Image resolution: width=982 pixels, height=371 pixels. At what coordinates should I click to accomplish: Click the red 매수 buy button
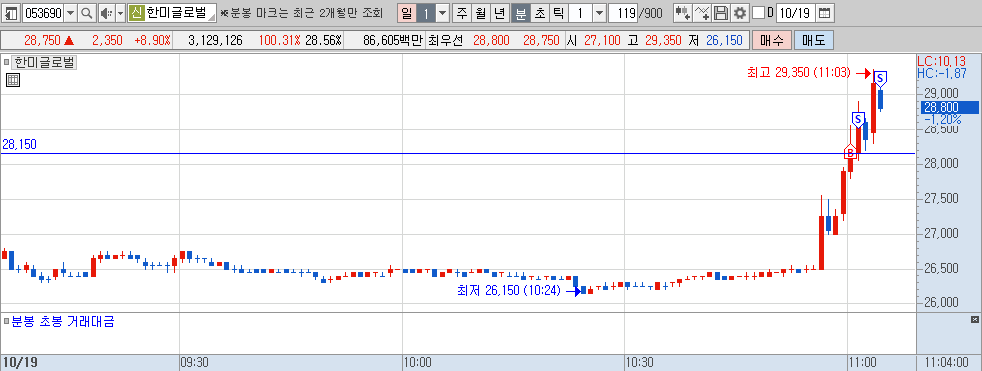pos(772,41)
